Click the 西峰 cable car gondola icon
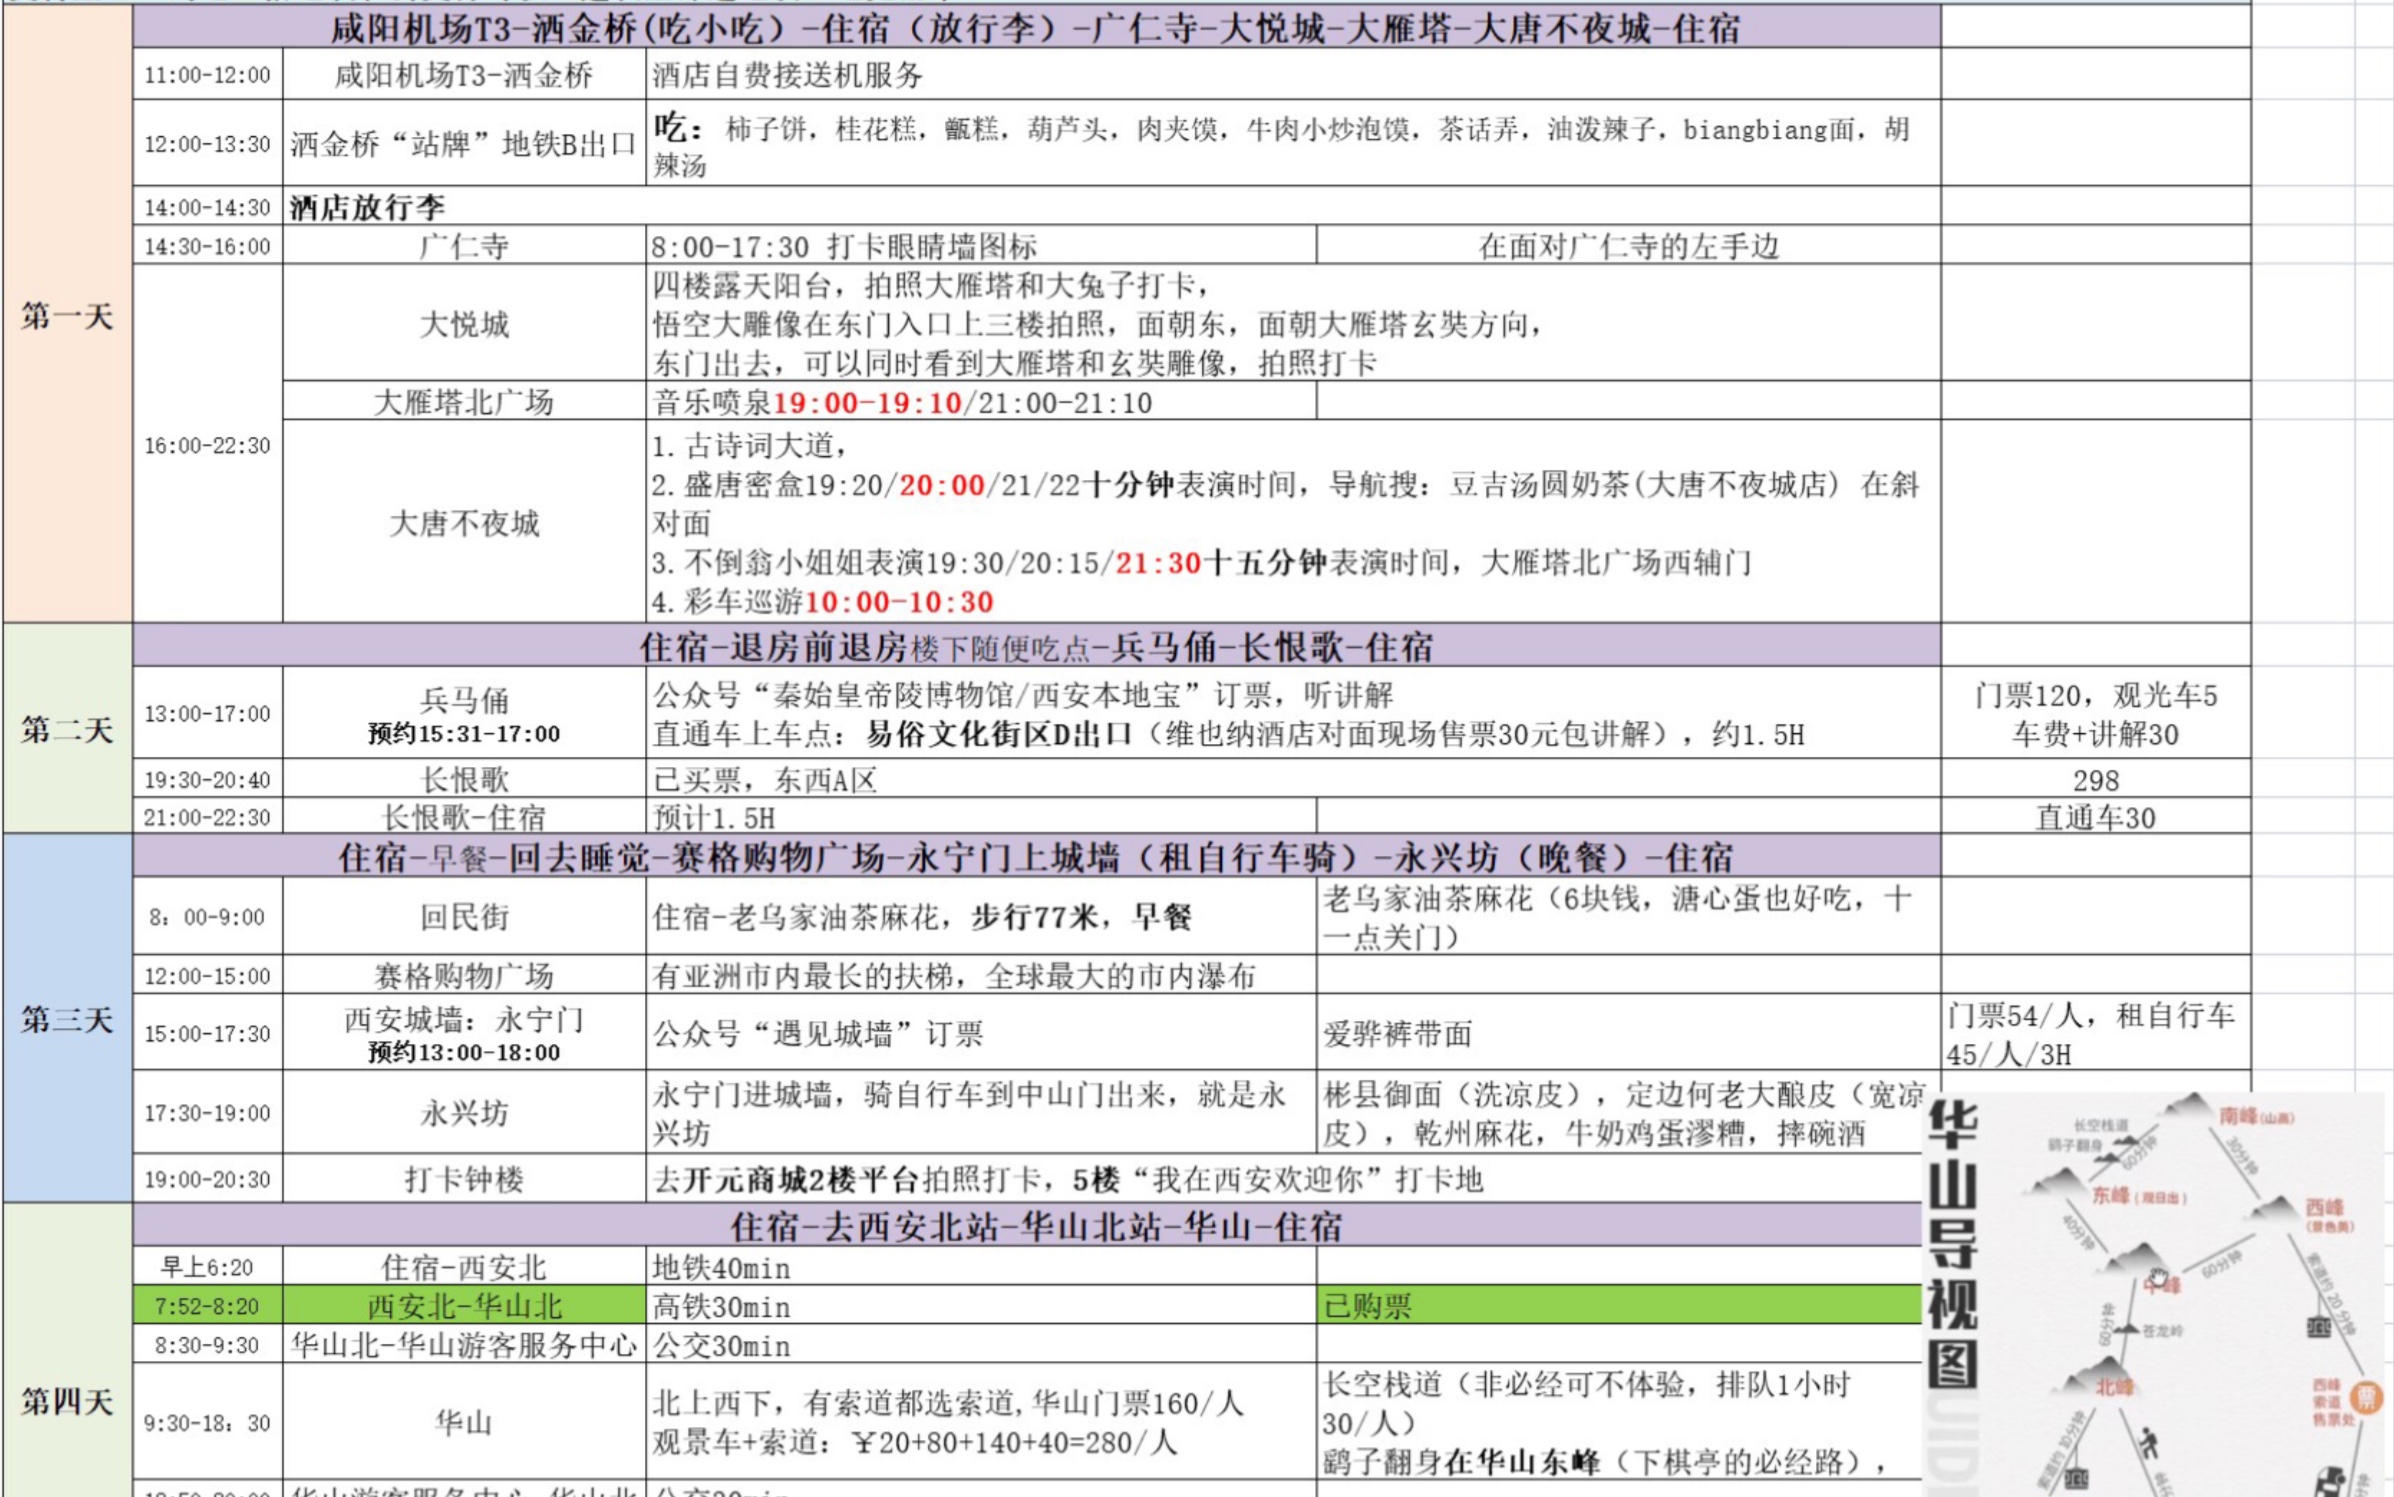Viewport: 2394px width, 1497px height. 2319,1327
